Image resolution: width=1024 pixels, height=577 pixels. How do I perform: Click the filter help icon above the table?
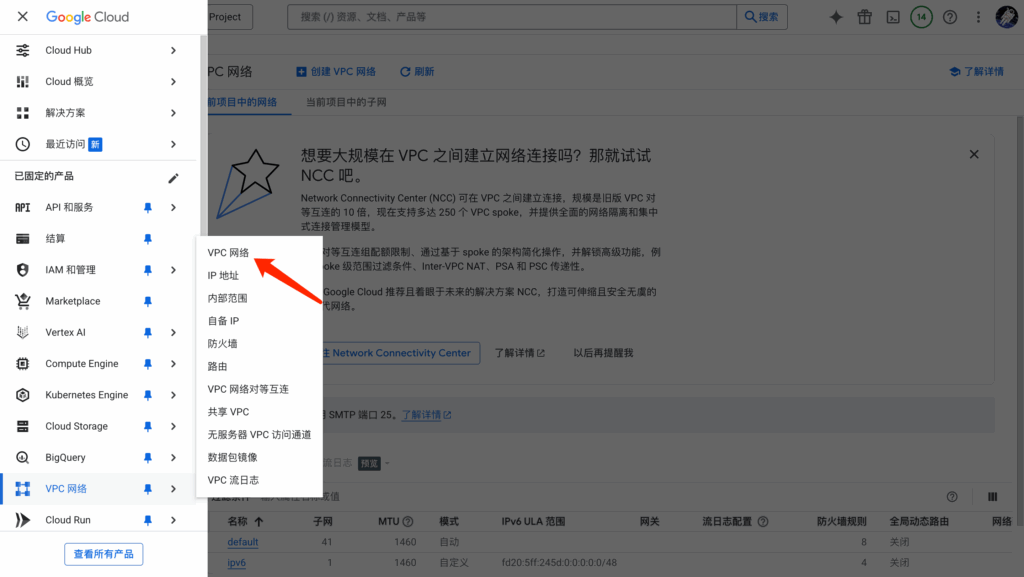952,497
